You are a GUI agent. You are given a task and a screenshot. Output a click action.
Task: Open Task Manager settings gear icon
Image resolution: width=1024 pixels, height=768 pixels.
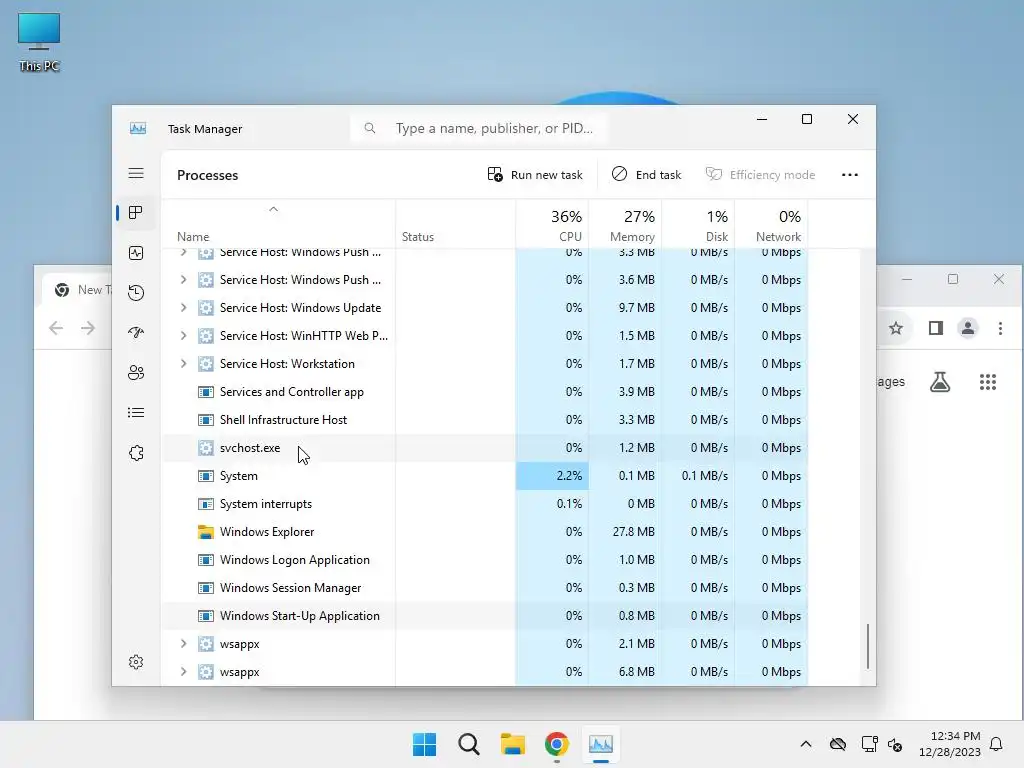point(136,662)
